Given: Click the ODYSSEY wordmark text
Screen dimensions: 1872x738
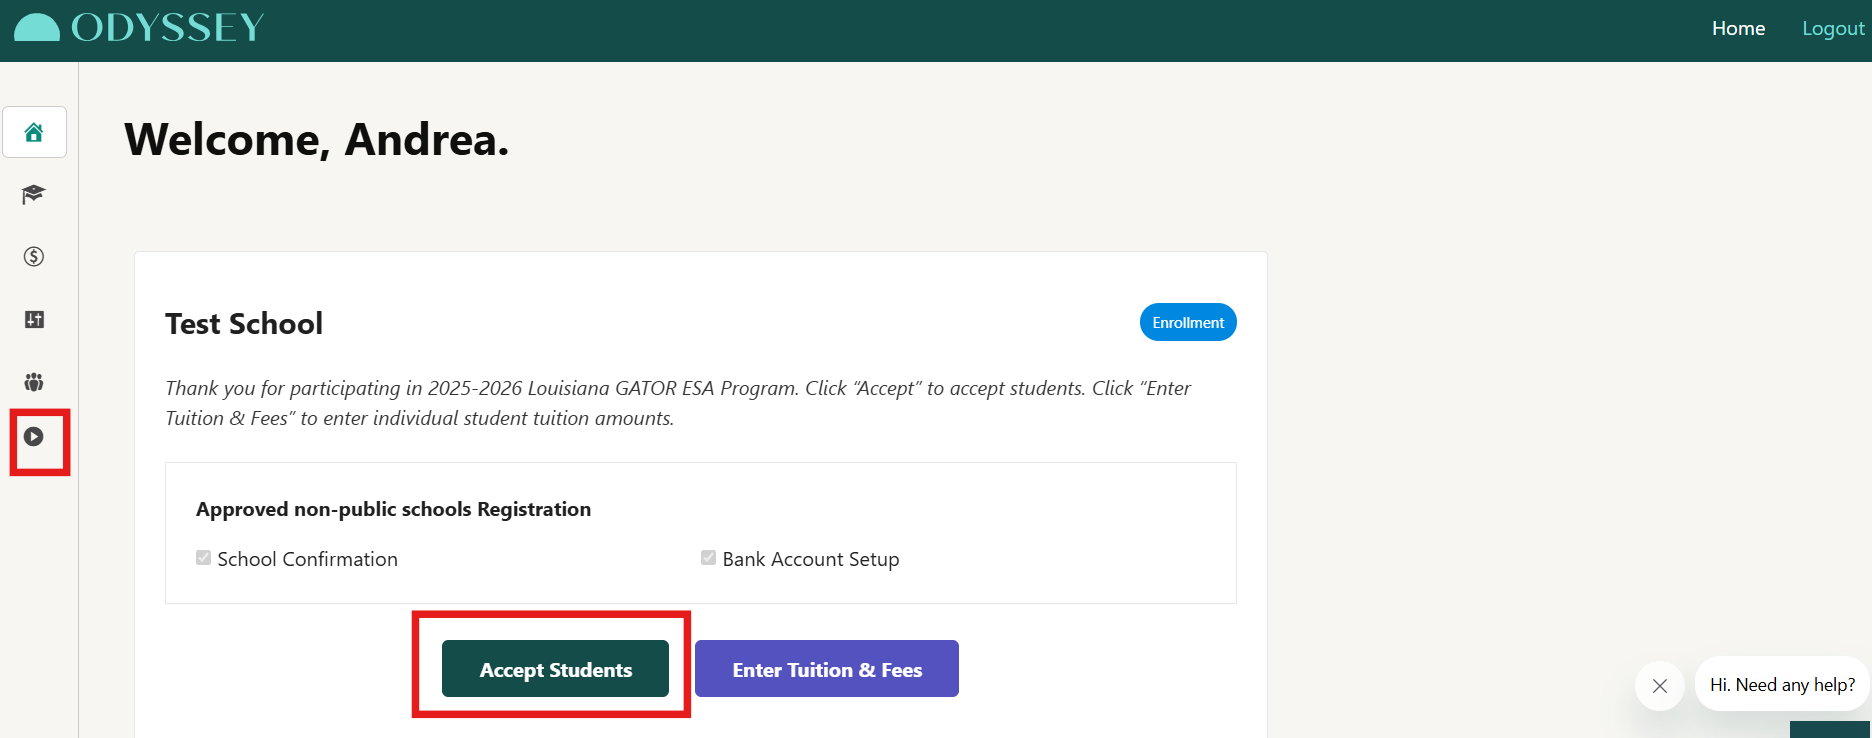Looking at the screenshot, I should [x=168, y=27].
